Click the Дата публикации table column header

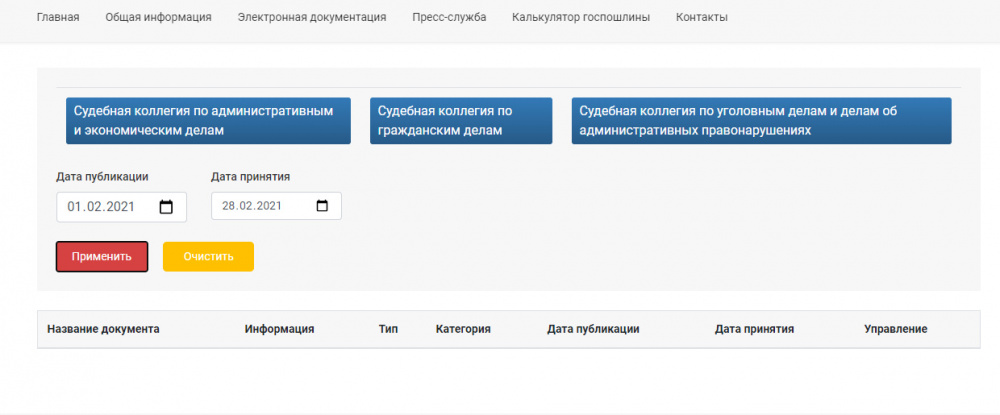pyautogui.click(x=593, y=328)
